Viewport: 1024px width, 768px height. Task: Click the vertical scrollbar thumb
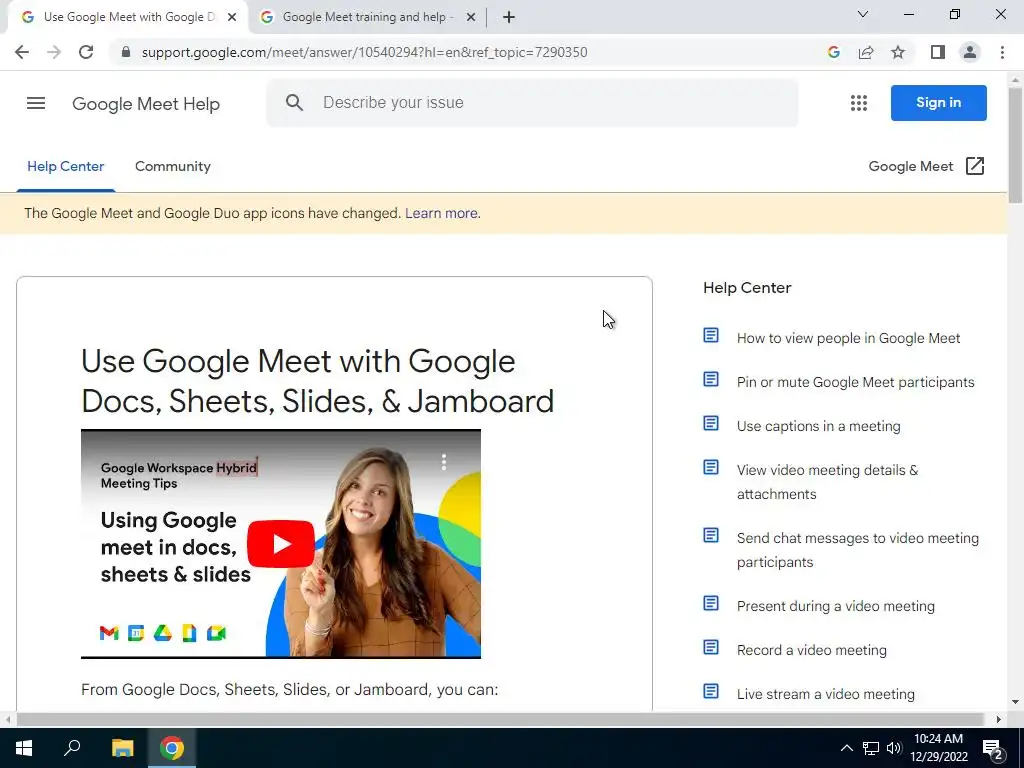tap(1016, 146)
